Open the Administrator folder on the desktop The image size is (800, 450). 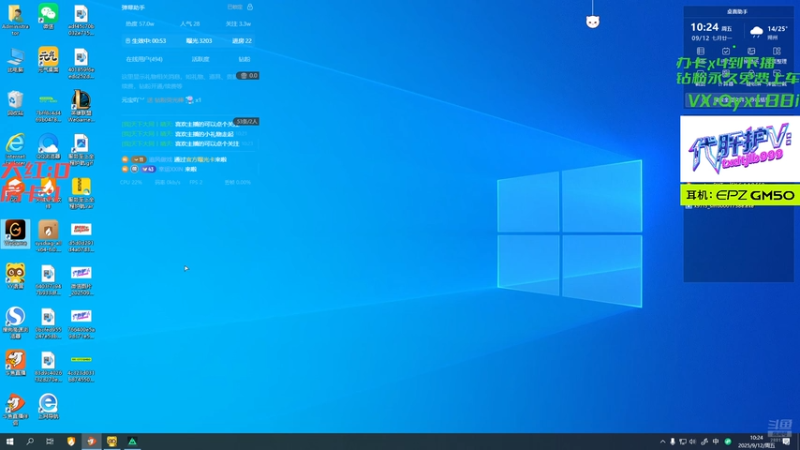click(15, 19)
